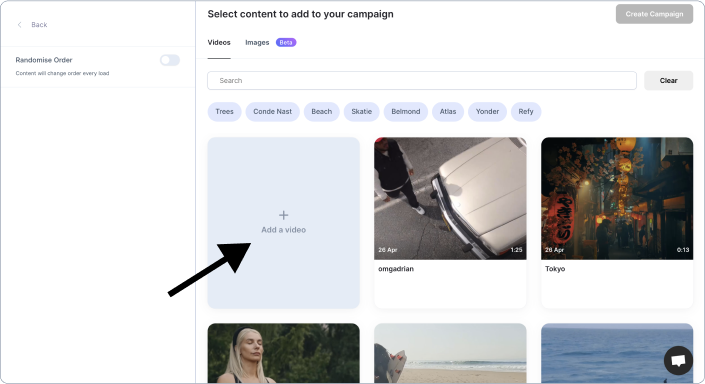Click the Tokyo video title

point(555,269)
